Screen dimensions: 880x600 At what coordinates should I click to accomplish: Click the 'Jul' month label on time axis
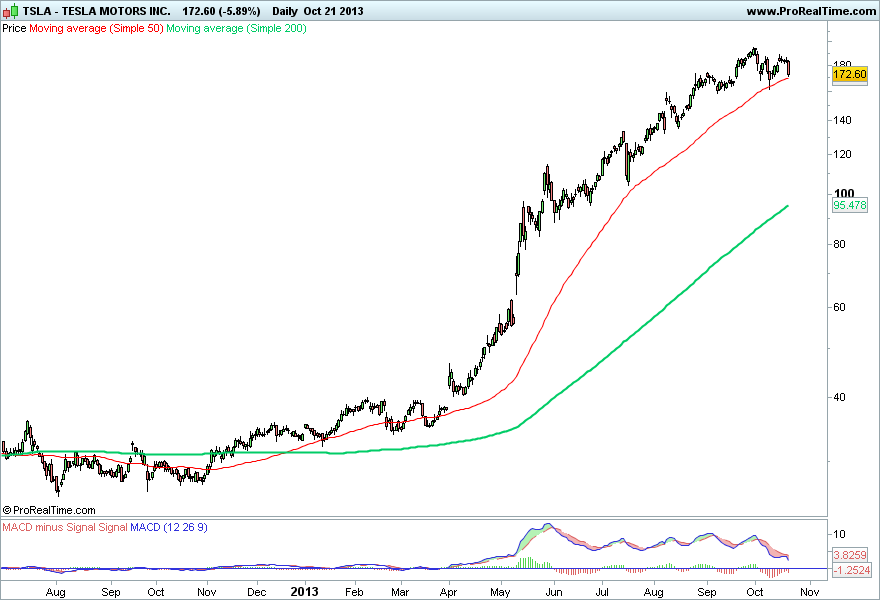(602, 592)
